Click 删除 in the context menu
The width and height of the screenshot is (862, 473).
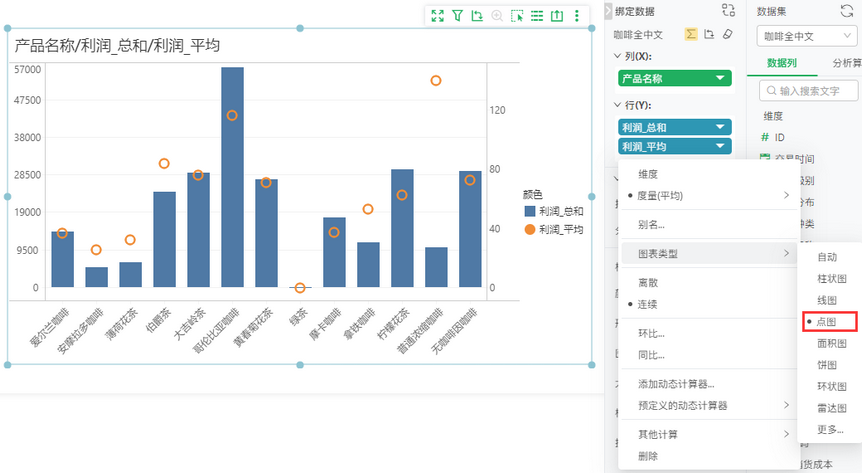point(648,455)
